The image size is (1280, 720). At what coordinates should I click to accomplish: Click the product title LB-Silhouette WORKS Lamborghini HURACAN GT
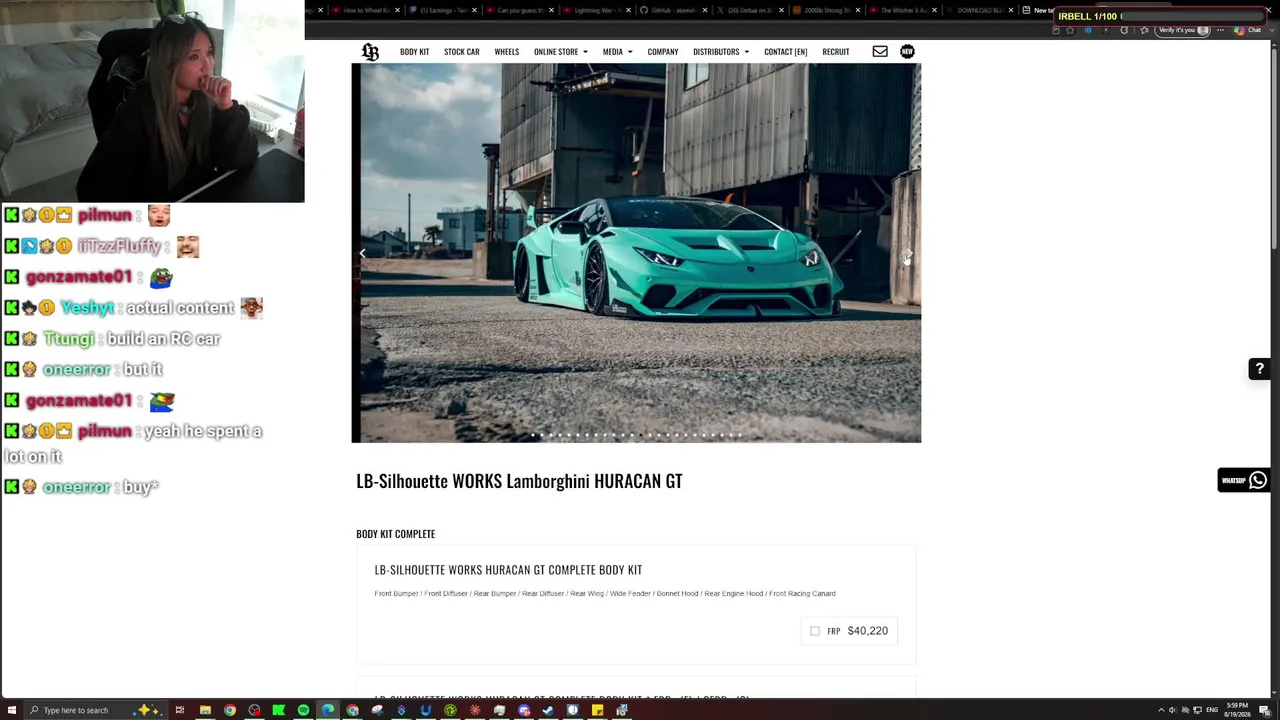(519, 481)
